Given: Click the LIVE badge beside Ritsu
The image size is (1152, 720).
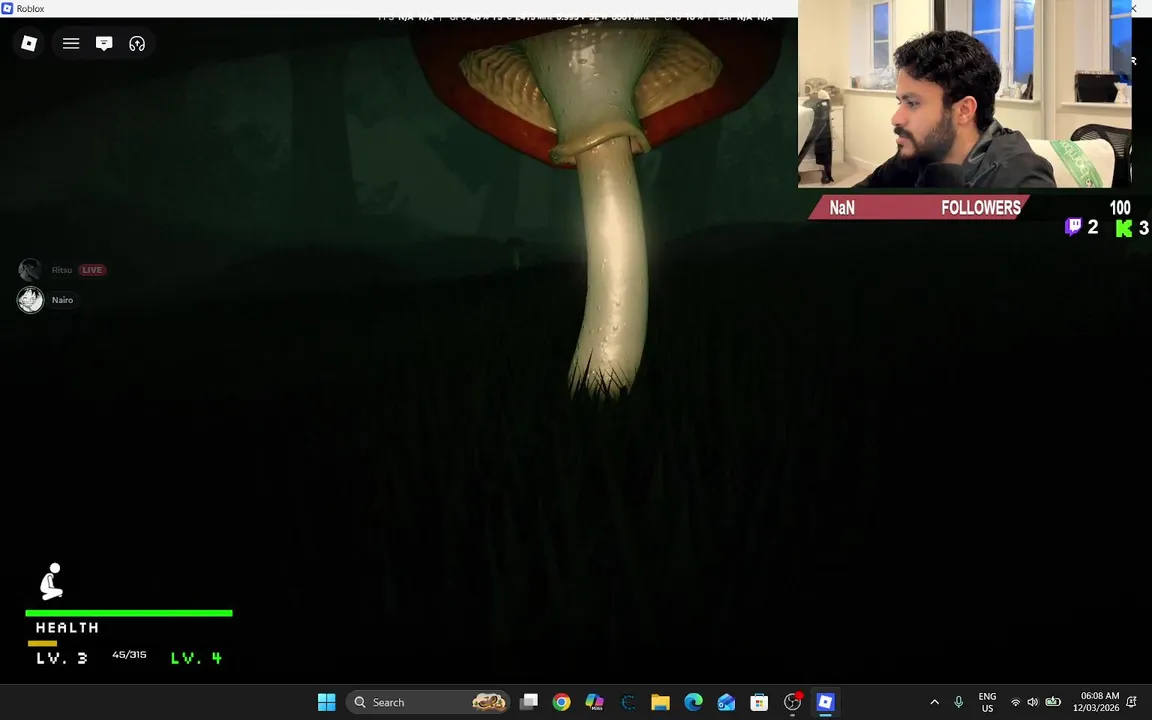Looking at the screenshot, I should pos(93,270).
